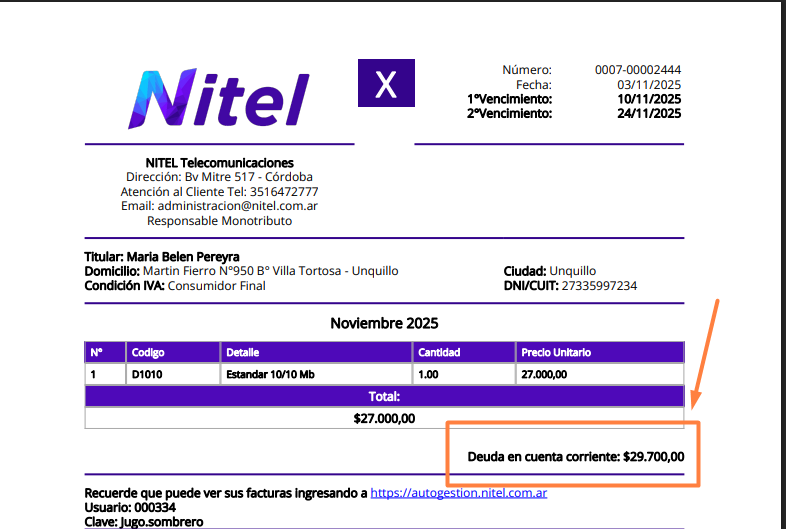Viewport: 786px width, 529px height.
Task: Click the D1010 code cell
Action: 146,374
